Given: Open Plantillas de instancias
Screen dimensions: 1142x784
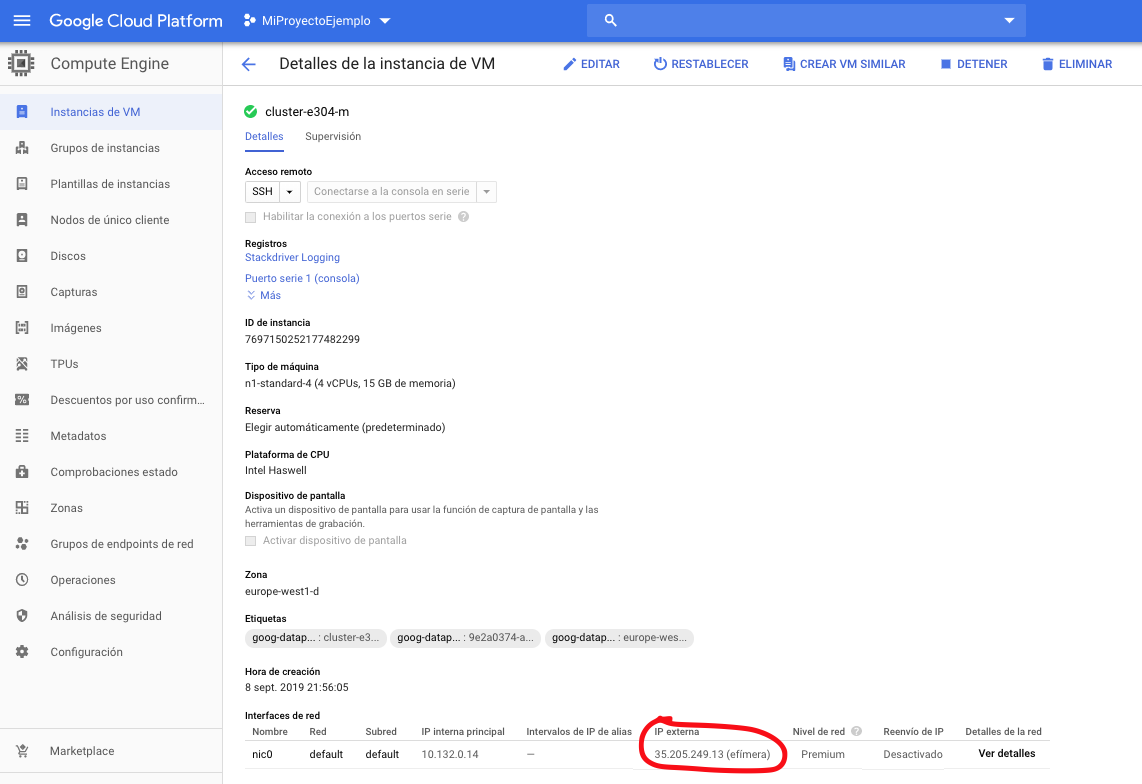Looking at the screenshot, I should 111,184.
